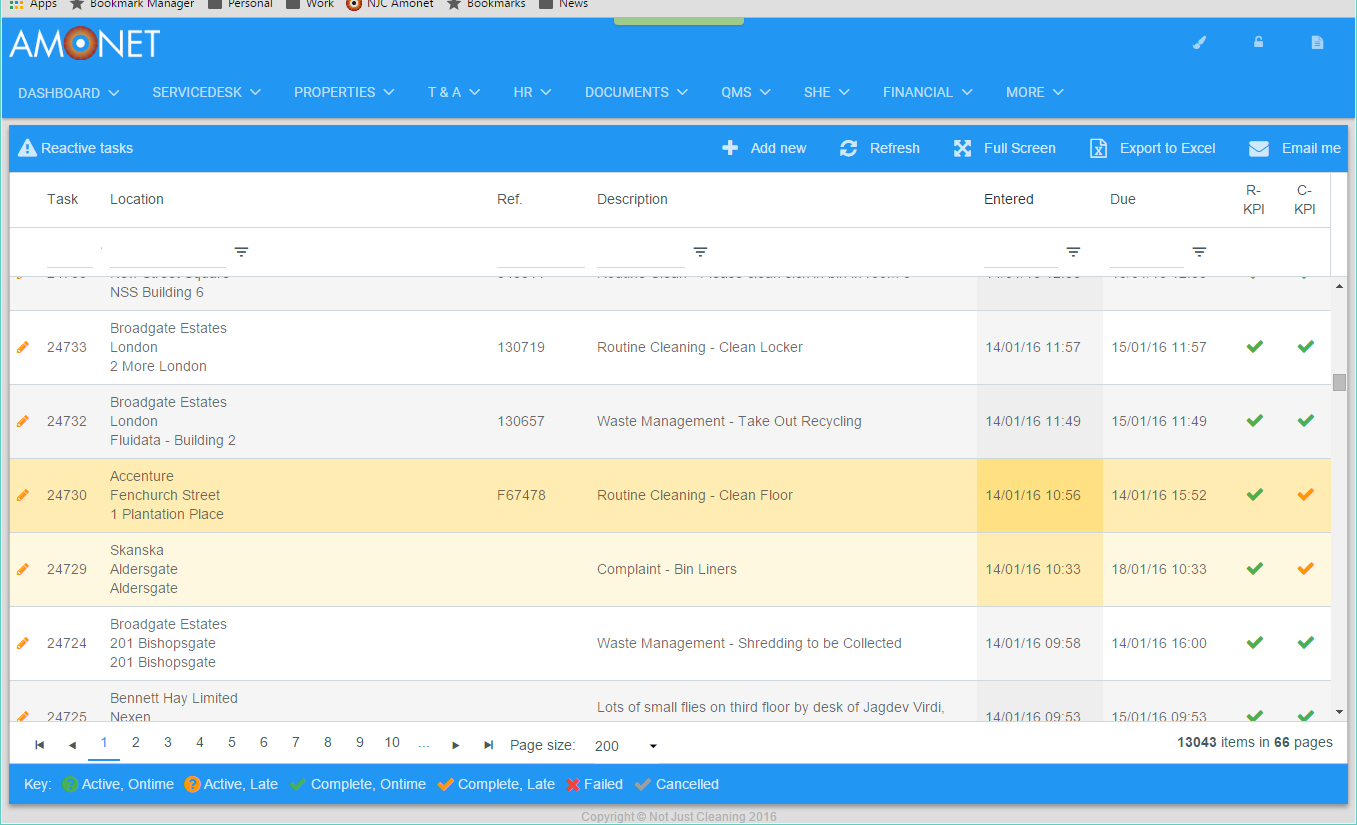The width and height of the screenshot is (1357, 825).
Task: Open the Location column filter icon
Action: (x=241, y=252)
